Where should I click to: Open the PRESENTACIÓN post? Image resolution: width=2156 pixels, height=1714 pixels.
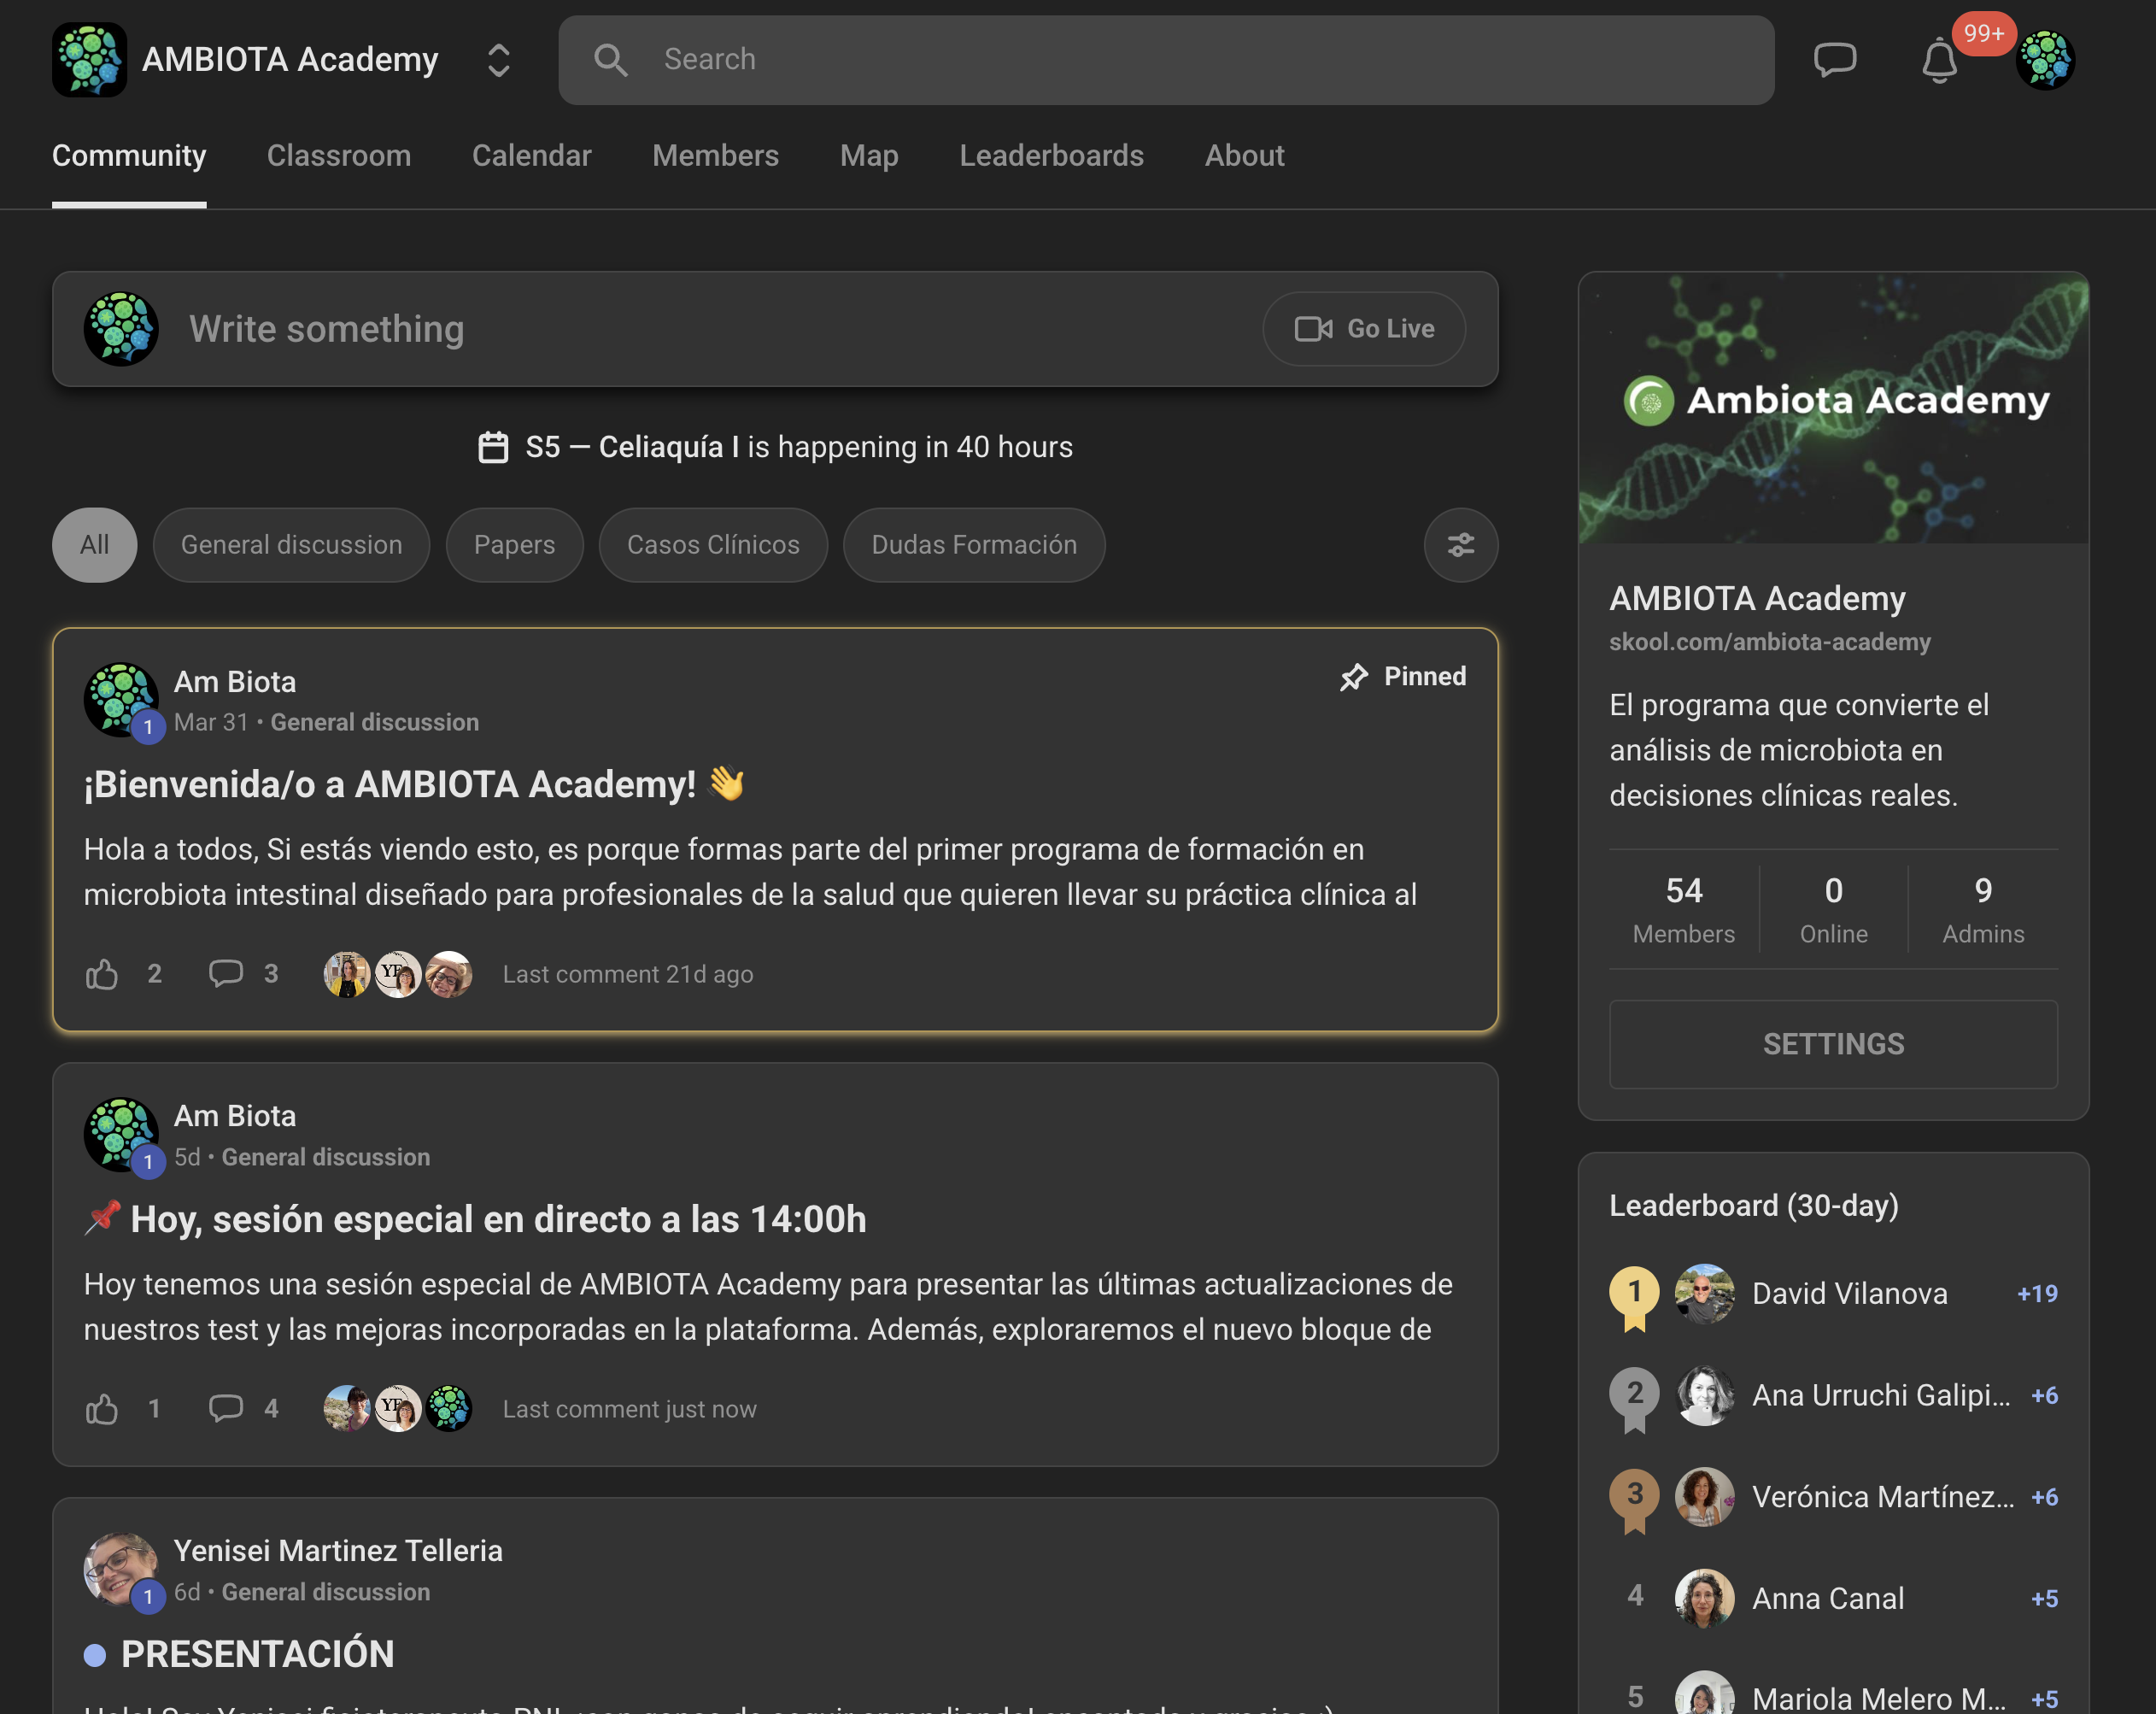(257, 1654)
